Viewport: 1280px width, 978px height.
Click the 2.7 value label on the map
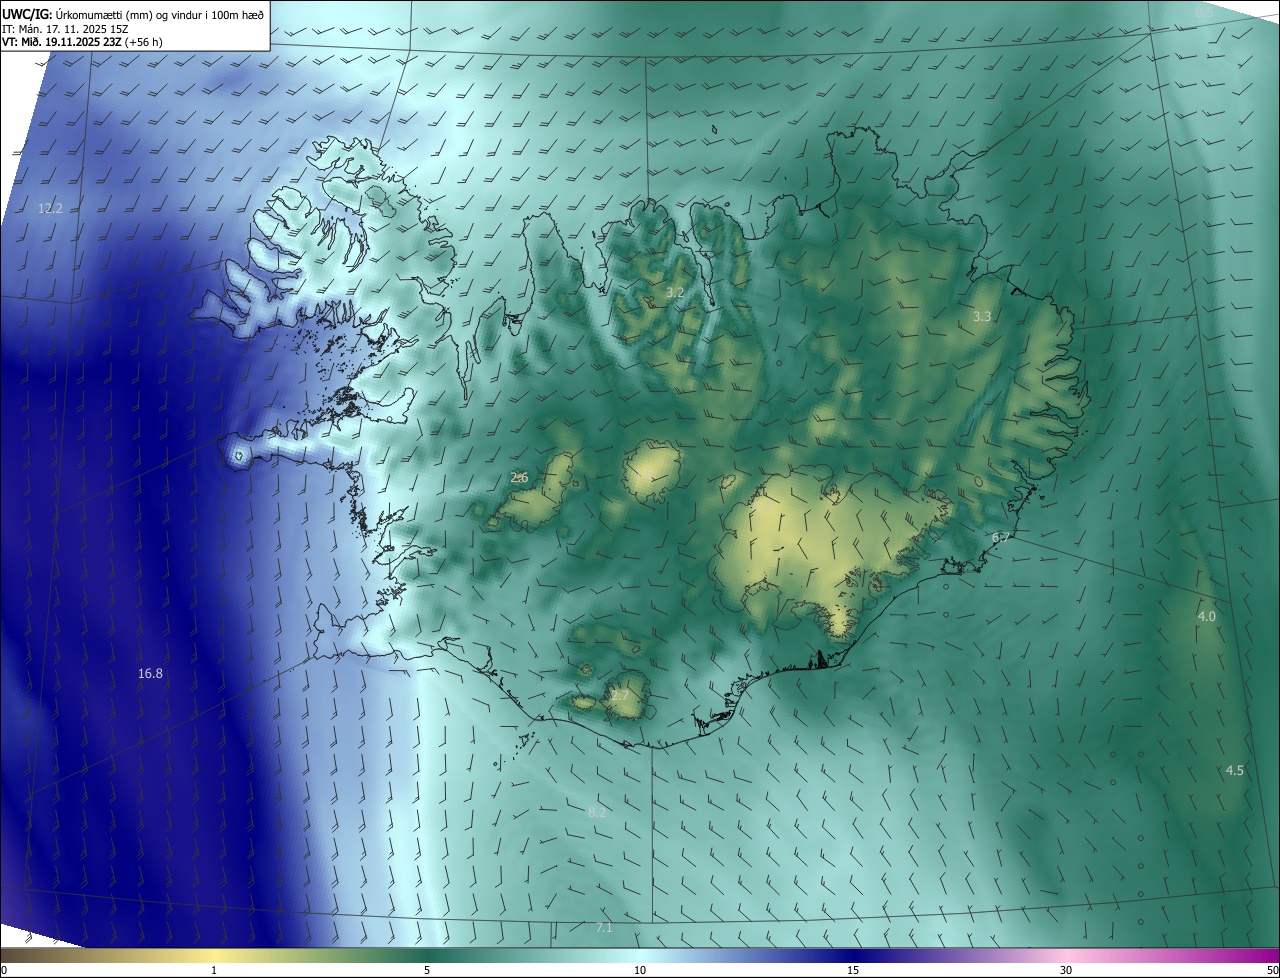[x=620, y=695]
